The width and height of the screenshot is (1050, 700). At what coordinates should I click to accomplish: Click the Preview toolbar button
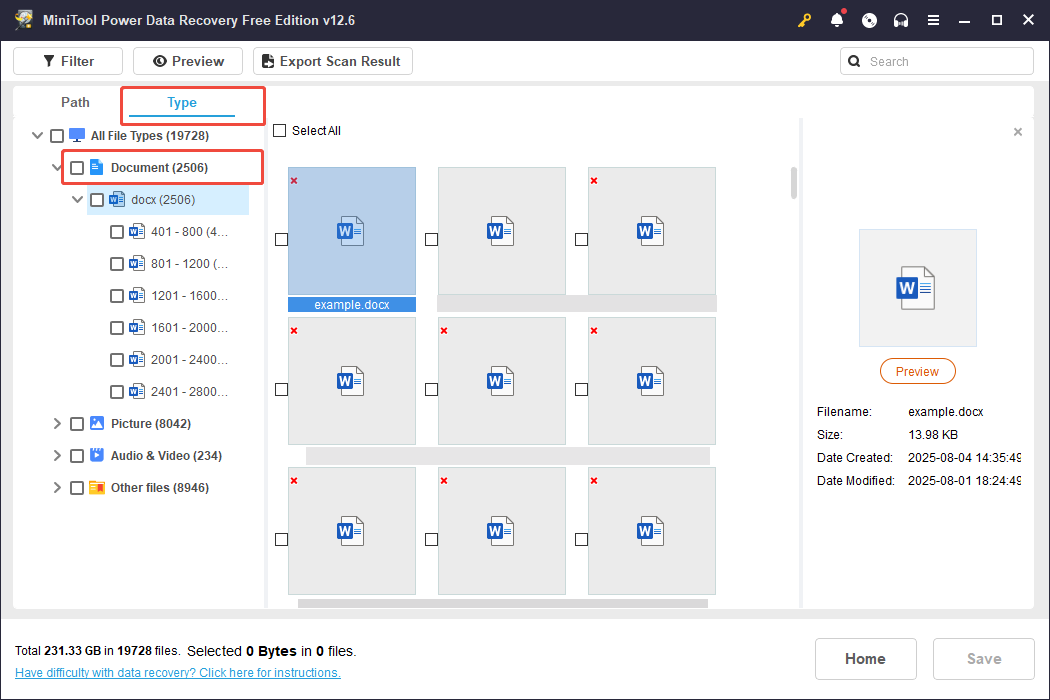pyautogui.click(x=188, y=61)
